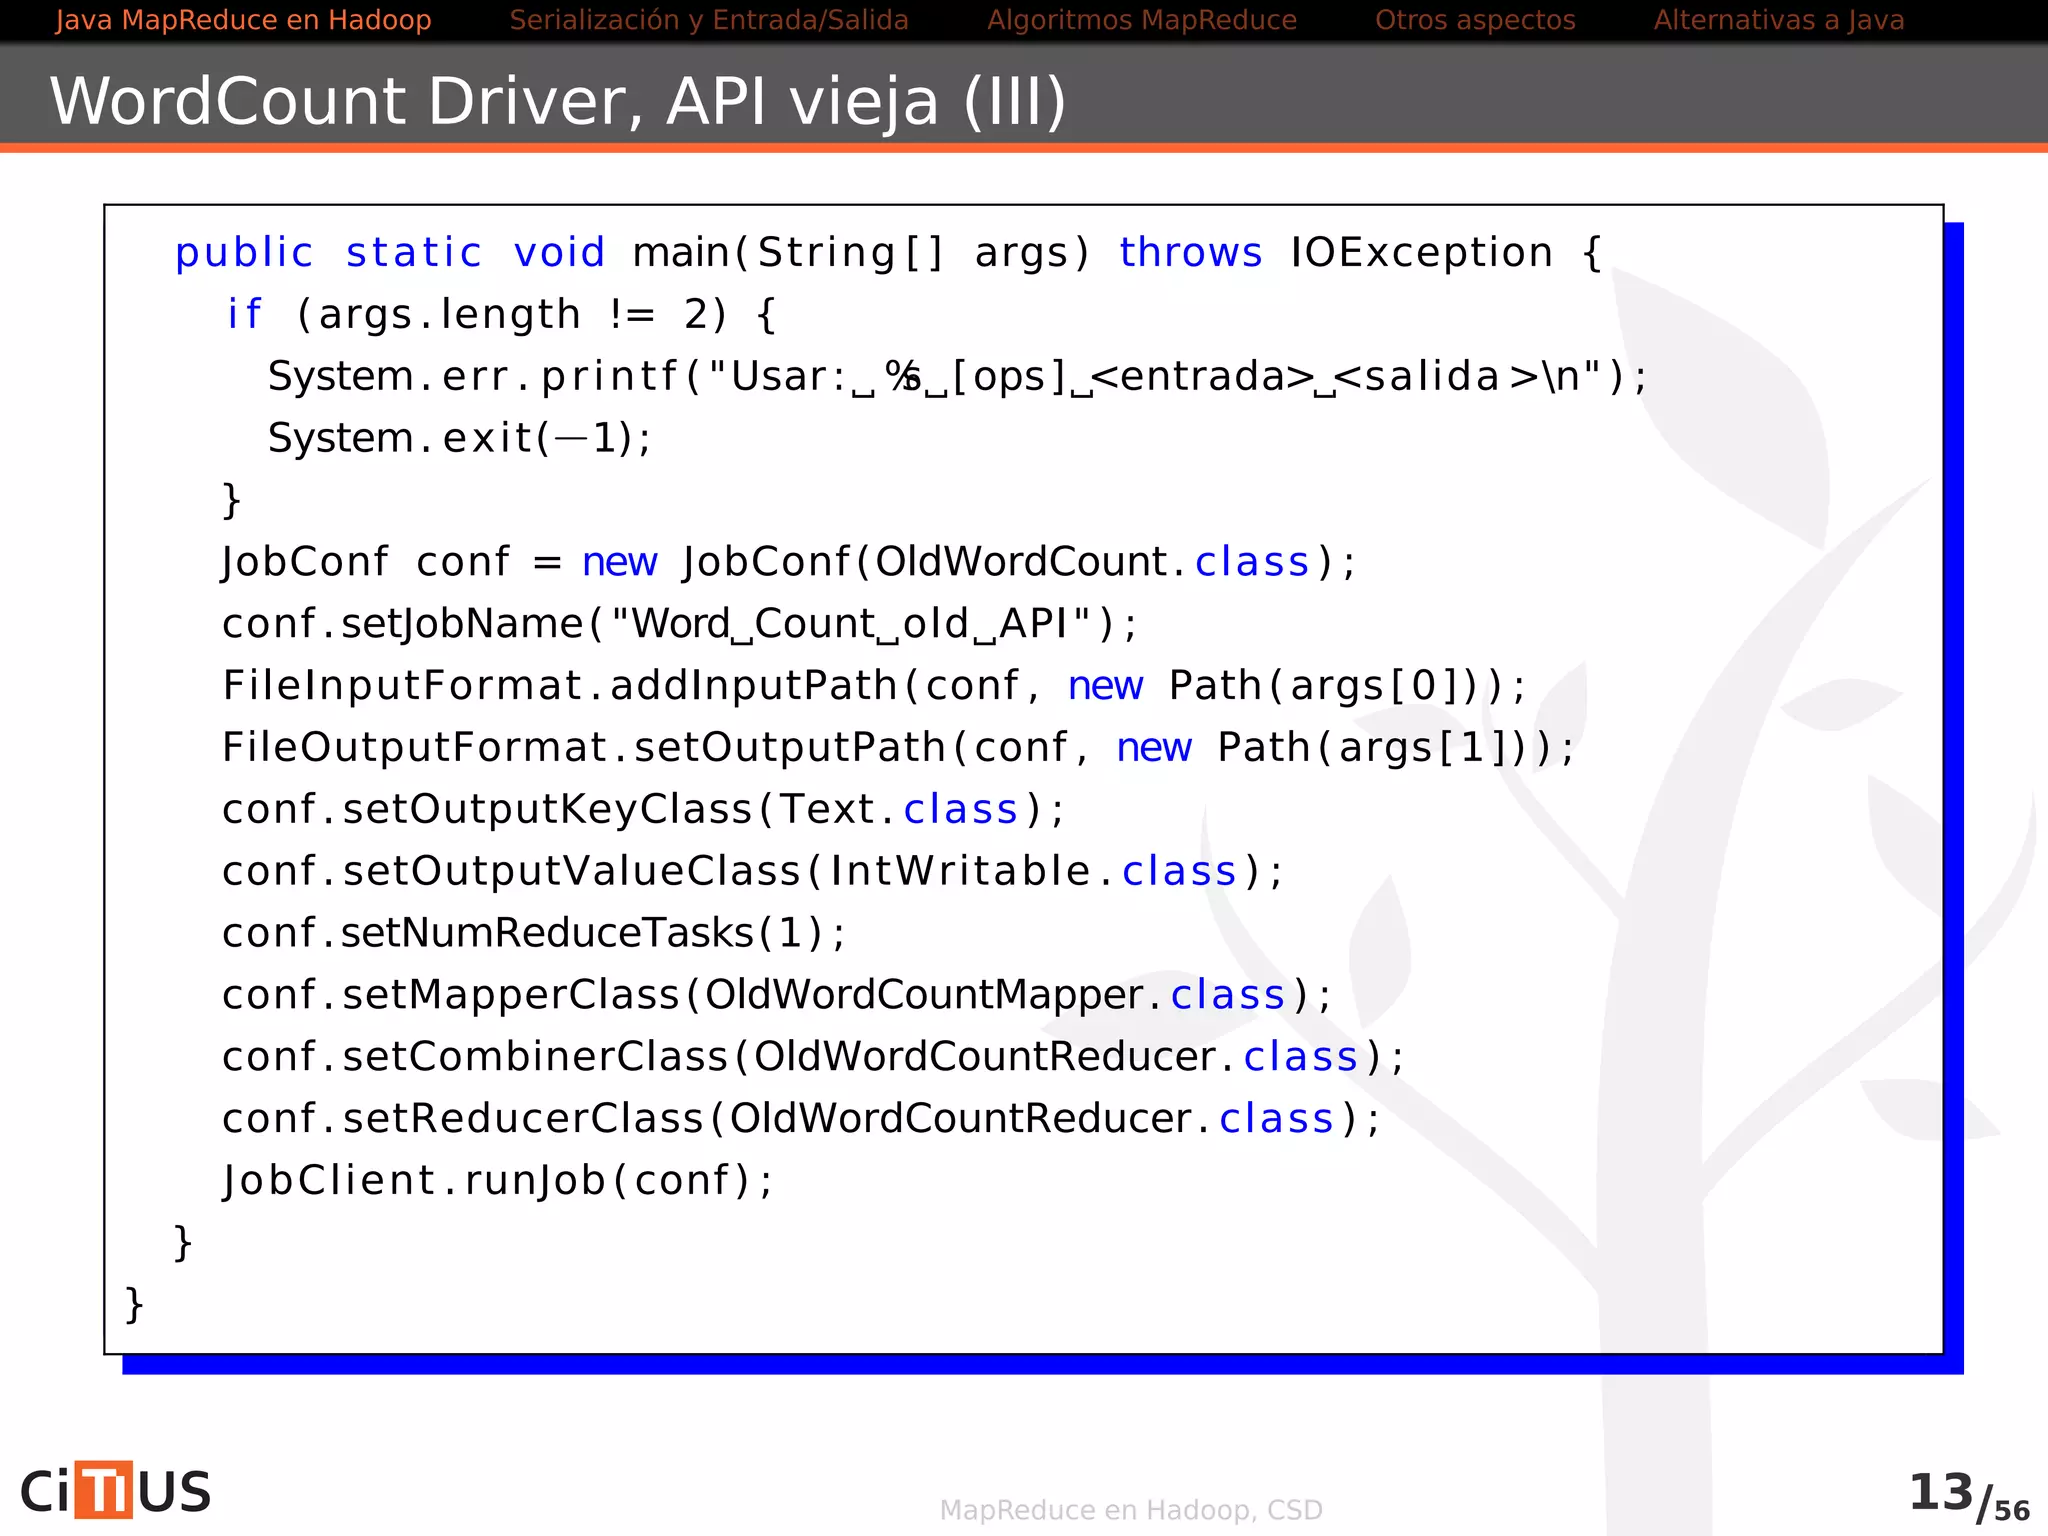
Task: Click the 'System.exit(-1);' statement
Action: coord(459,438)
